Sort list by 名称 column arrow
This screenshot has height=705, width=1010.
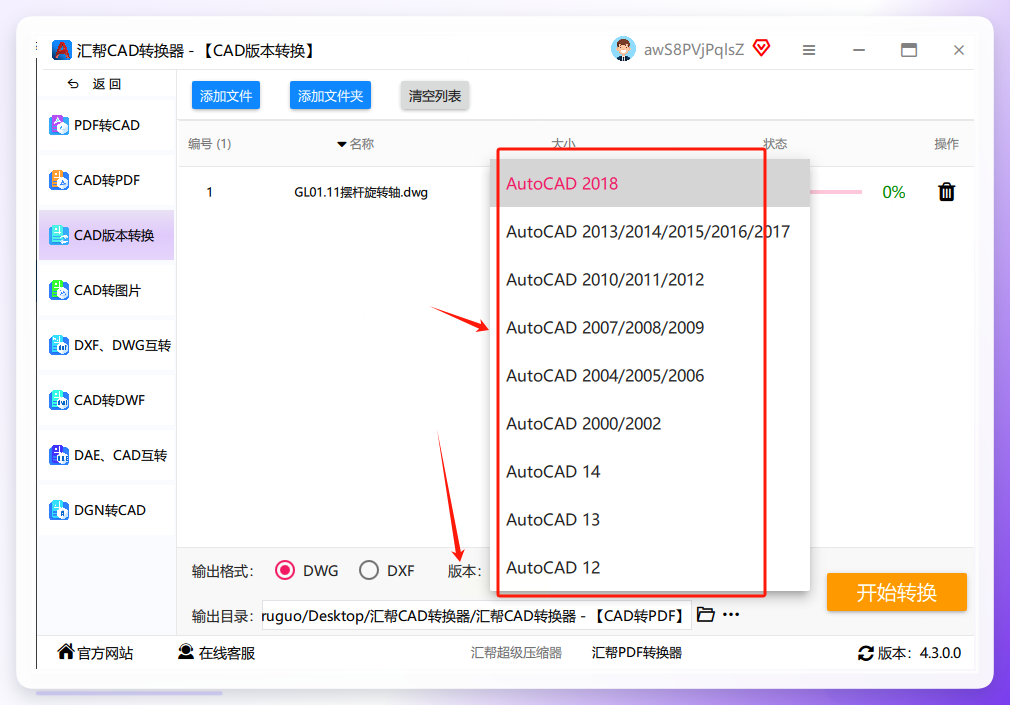point(341,144)
